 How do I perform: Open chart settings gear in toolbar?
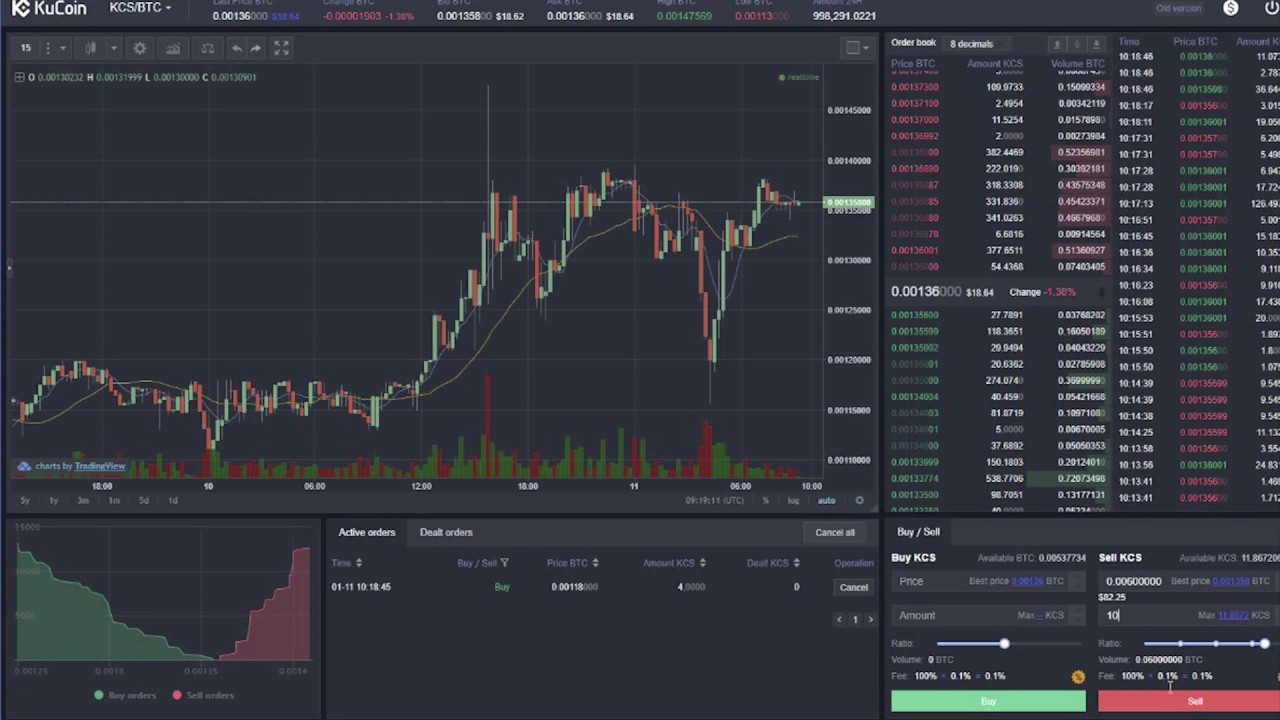(140, 48)
